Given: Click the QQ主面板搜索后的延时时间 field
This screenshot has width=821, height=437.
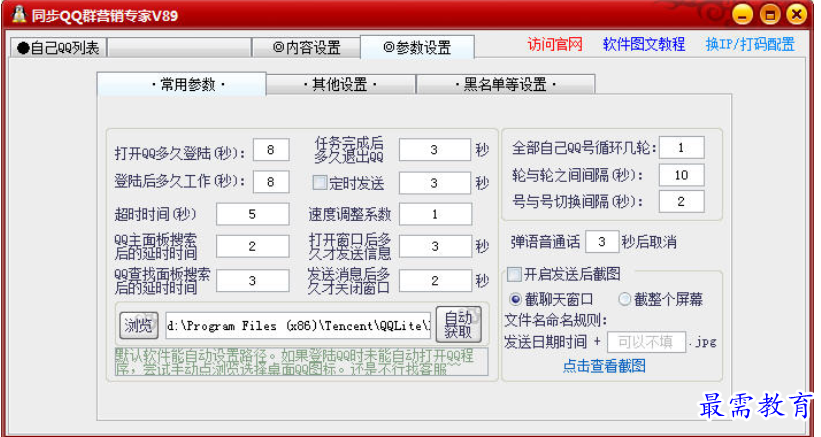Looking at the screenshot, I should pyautogui.click(x=252, y=246).
